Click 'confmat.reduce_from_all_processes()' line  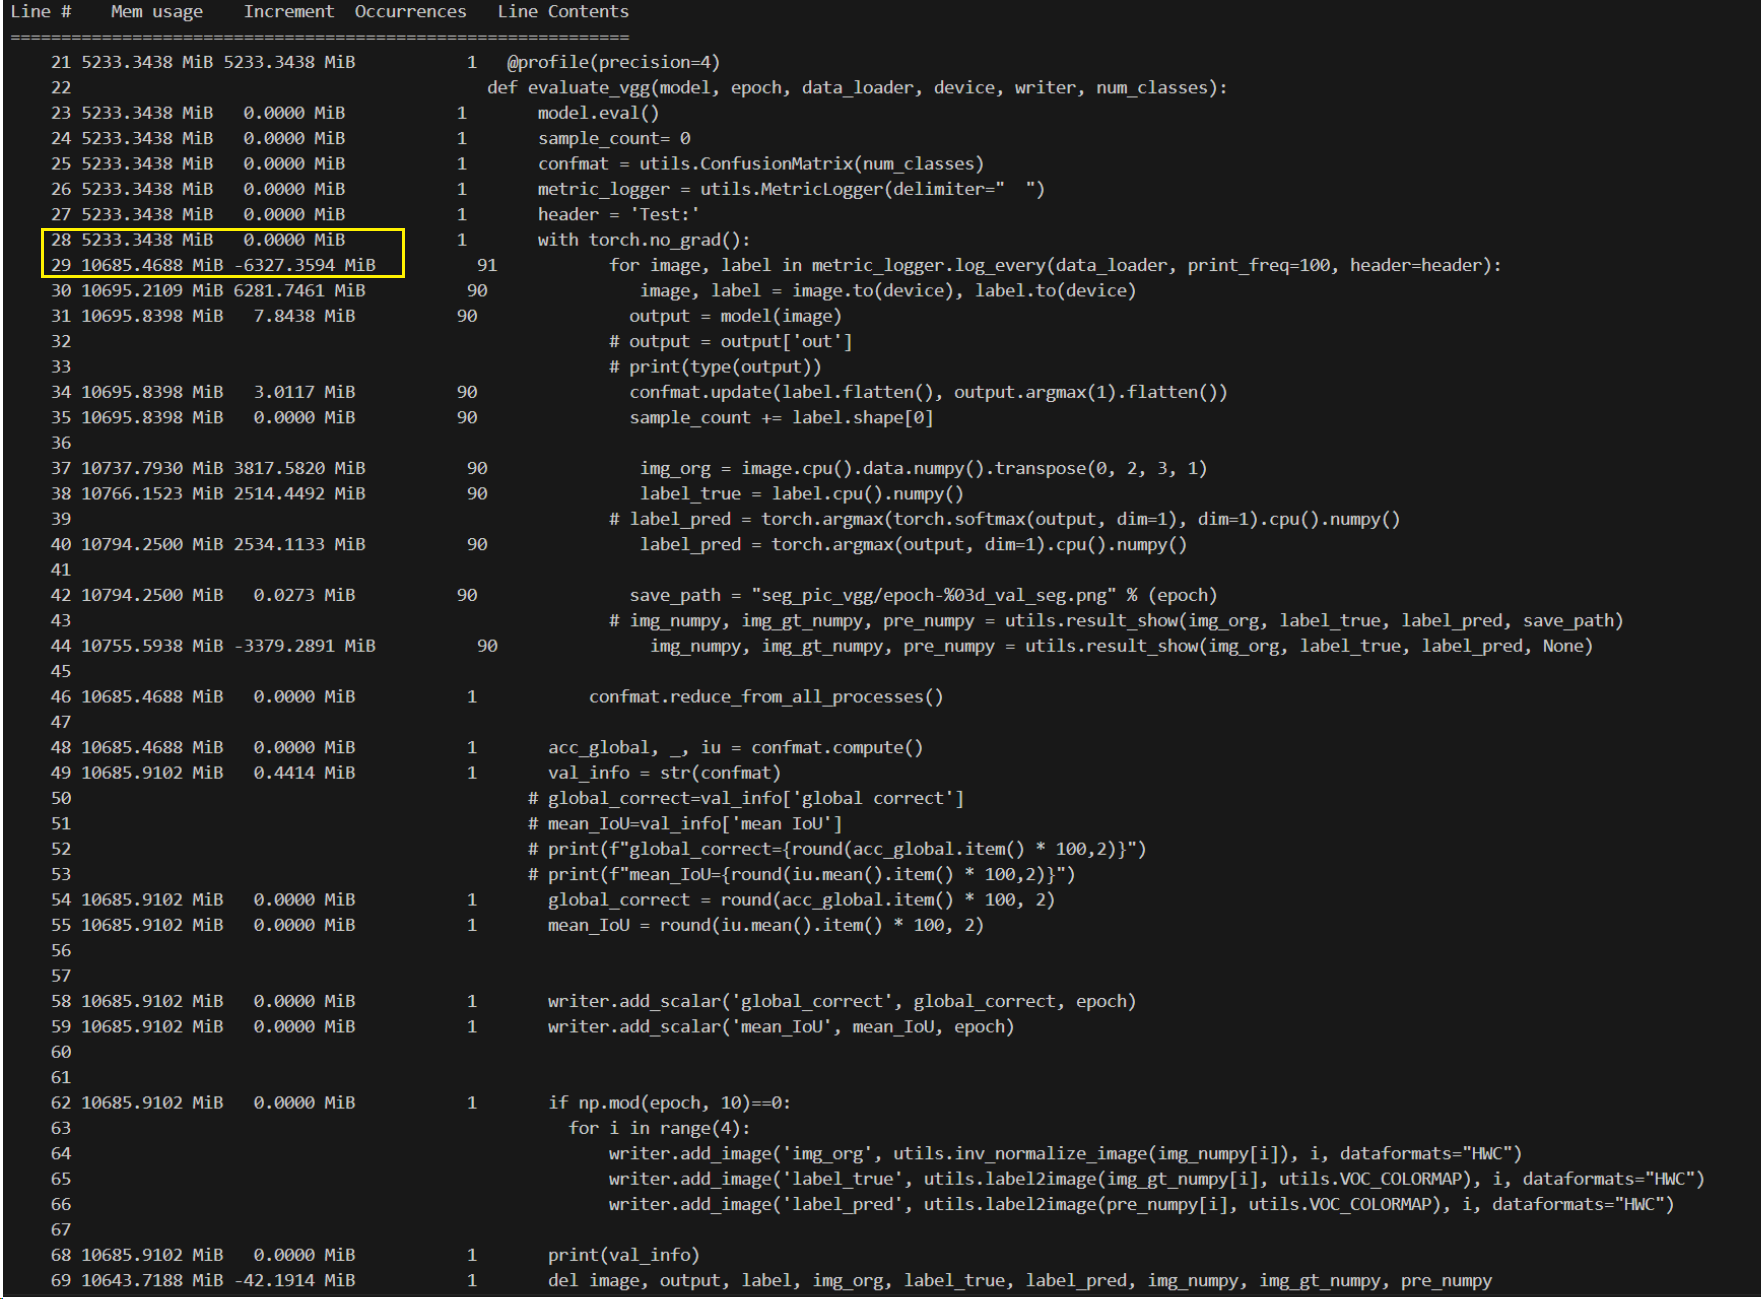(x=766, y=697)
